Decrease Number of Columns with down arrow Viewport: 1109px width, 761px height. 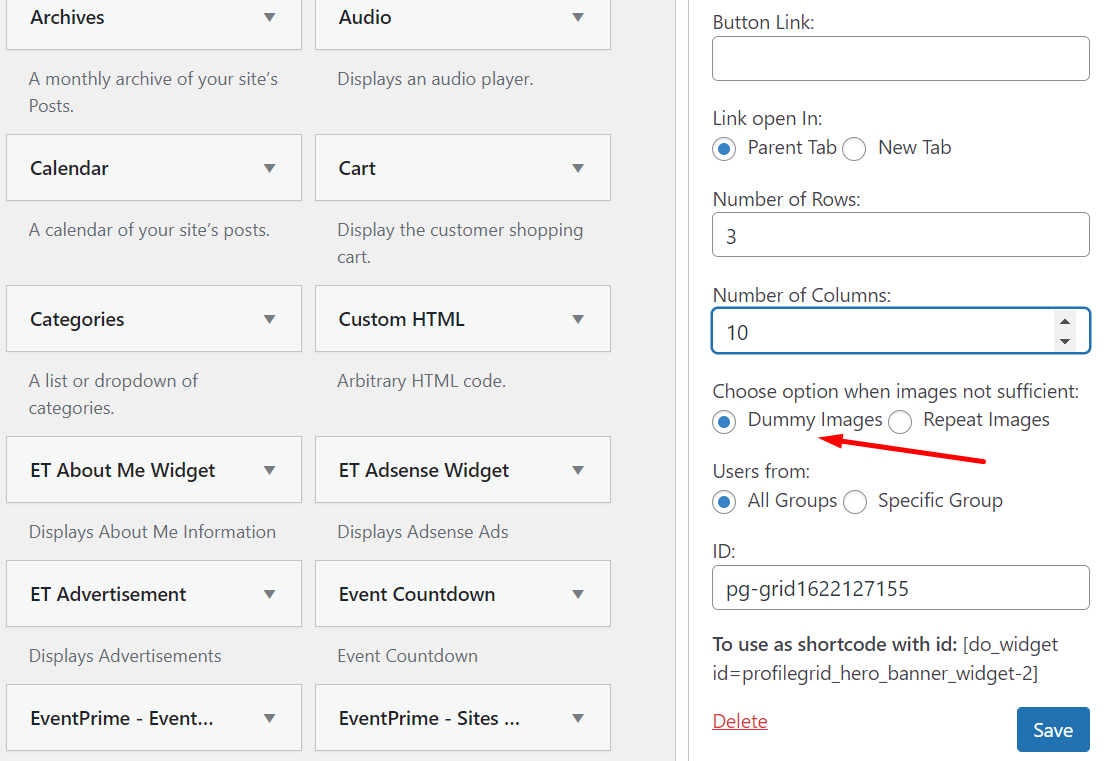[x=1065, y=341]
